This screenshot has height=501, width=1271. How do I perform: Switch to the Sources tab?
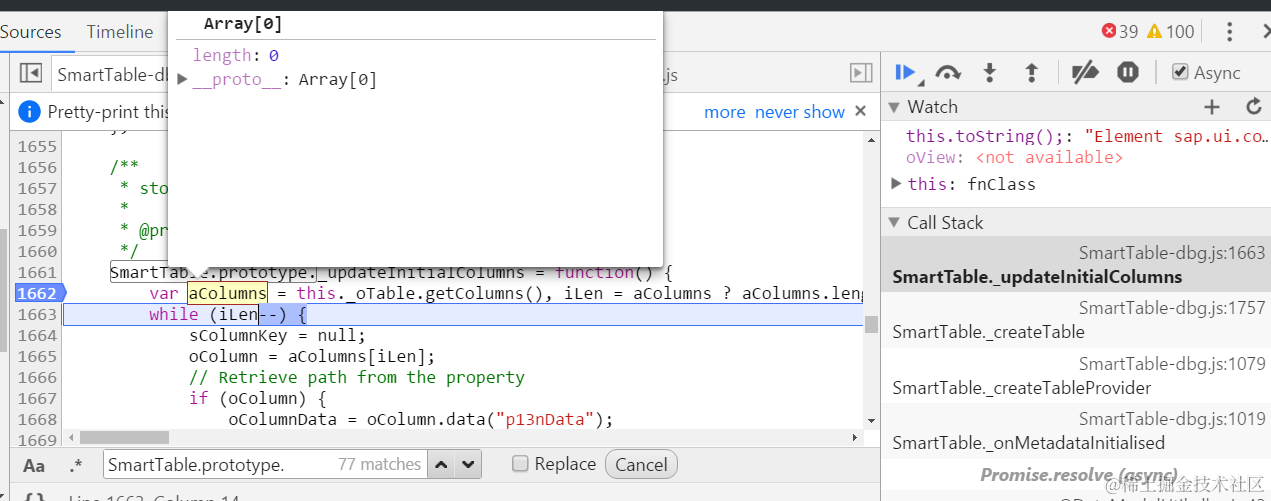[x=31, y=32]
